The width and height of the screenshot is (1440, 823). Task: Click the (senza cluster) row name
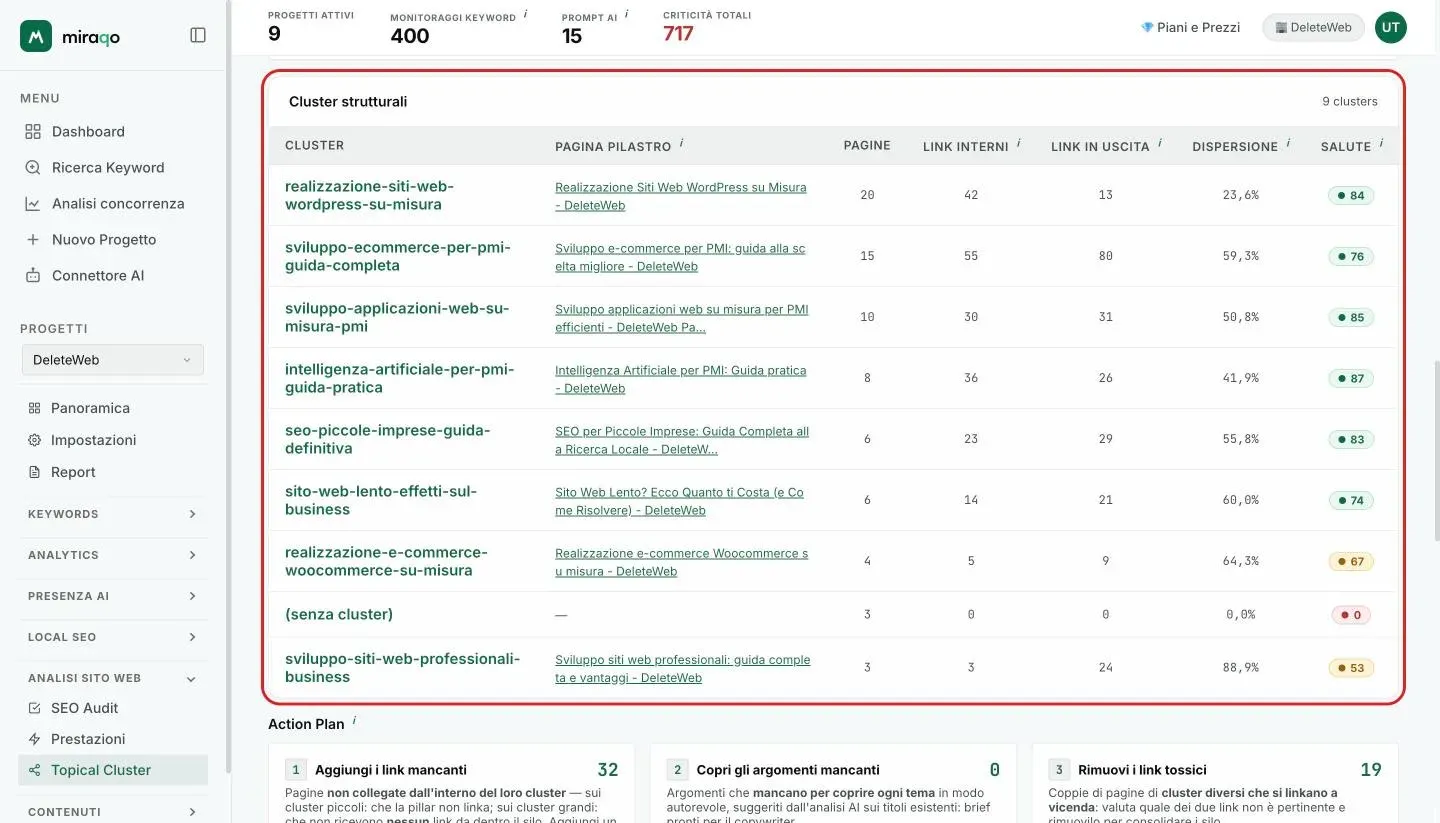pyautogui.click(x=339, y=614)
